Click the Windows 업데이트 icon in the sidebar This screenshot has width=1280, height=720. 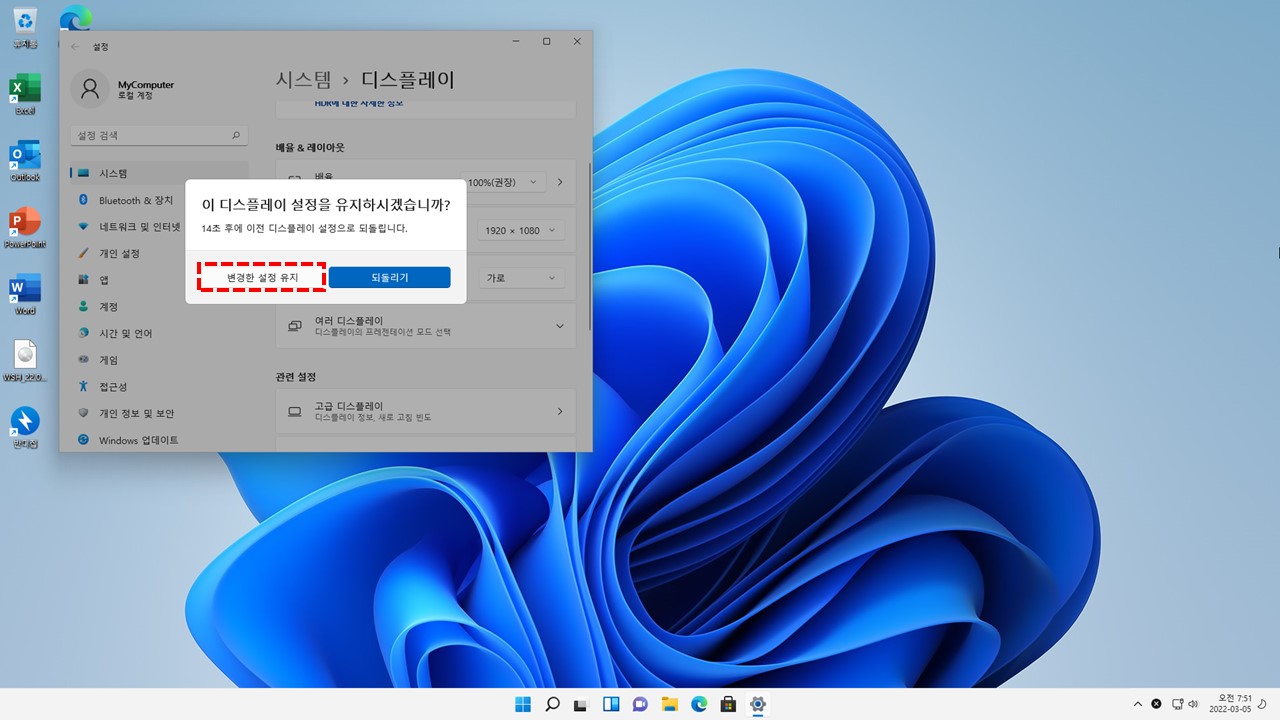click(84, 440)
